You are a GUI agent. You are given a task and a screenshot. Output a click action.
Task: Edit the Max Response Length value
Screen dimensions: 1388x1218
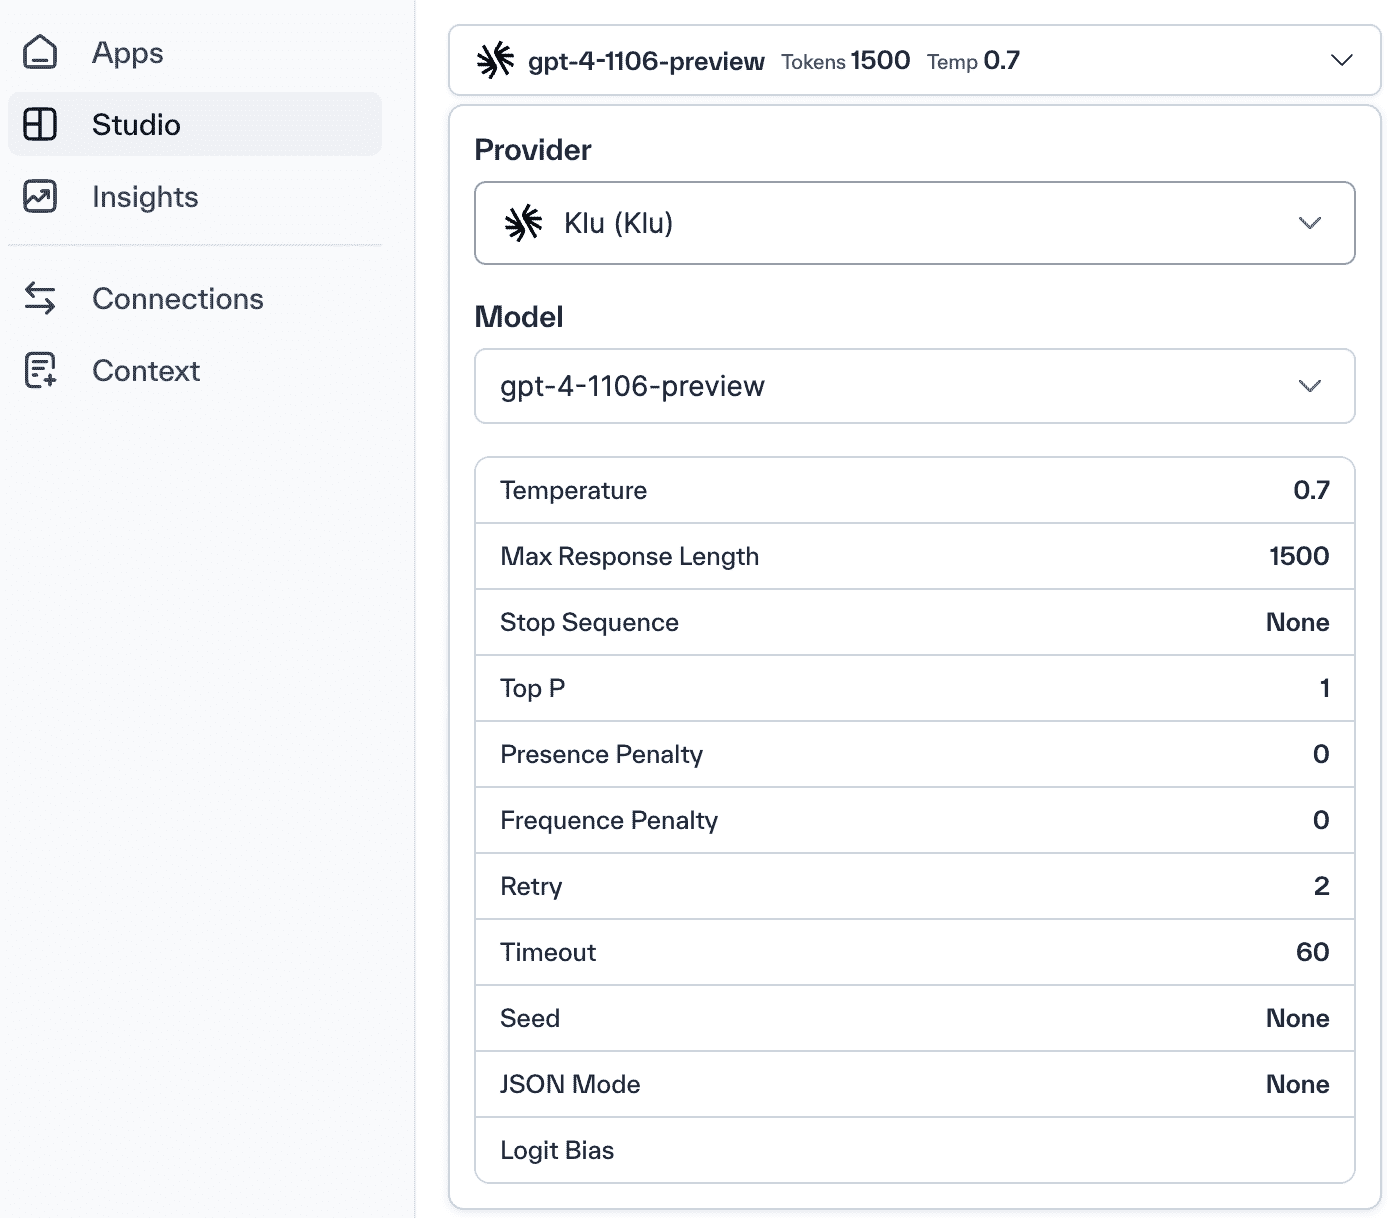(x=1299, y=556)
